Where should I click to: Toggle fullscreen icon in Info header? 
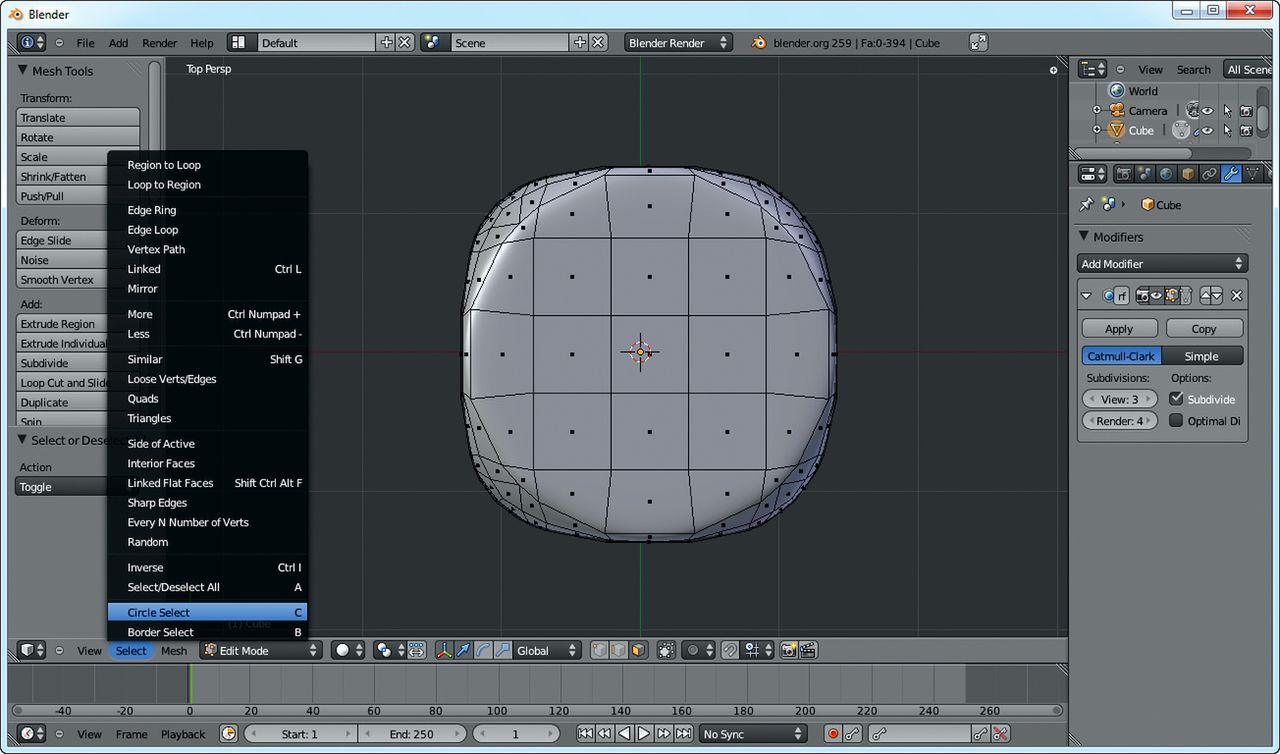click(x=979, y=43)
